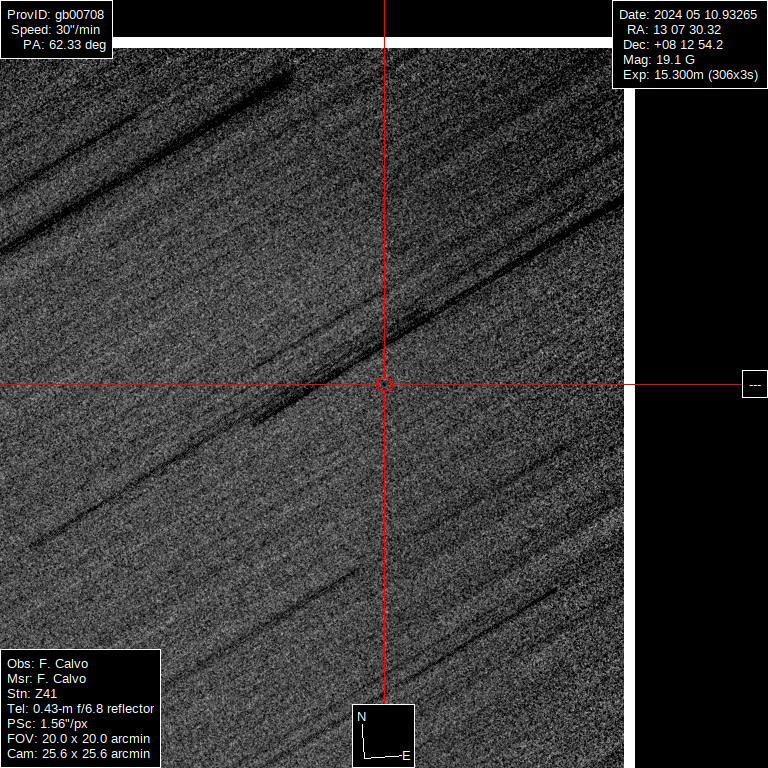Select the 'FOV: 20.0 x 20.0 arcmin' text
The width and height of the screenshot is (768, 768).
[x=79, y=739]
